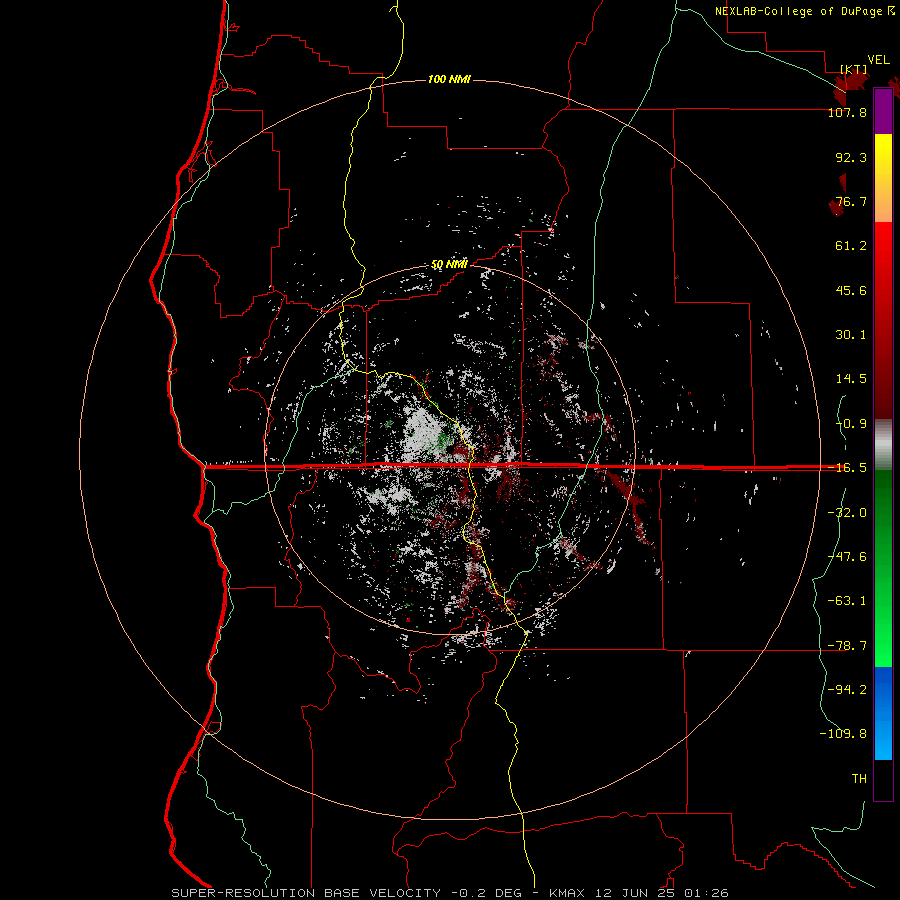Click the 100 NMI range ring label

click(x=449, y=79)
